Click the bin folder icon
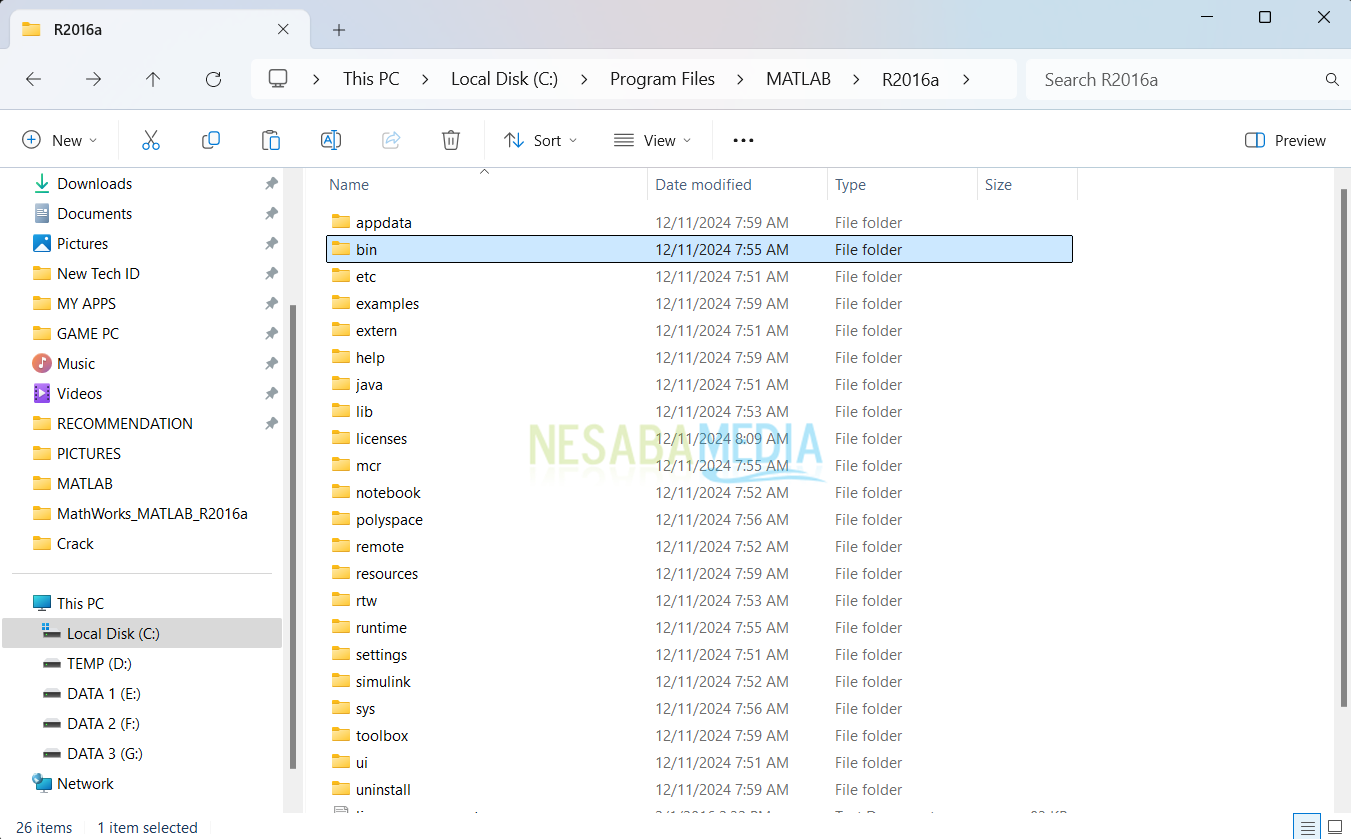The height and width of the screenshot is (839, 1351). click(341, 249)
